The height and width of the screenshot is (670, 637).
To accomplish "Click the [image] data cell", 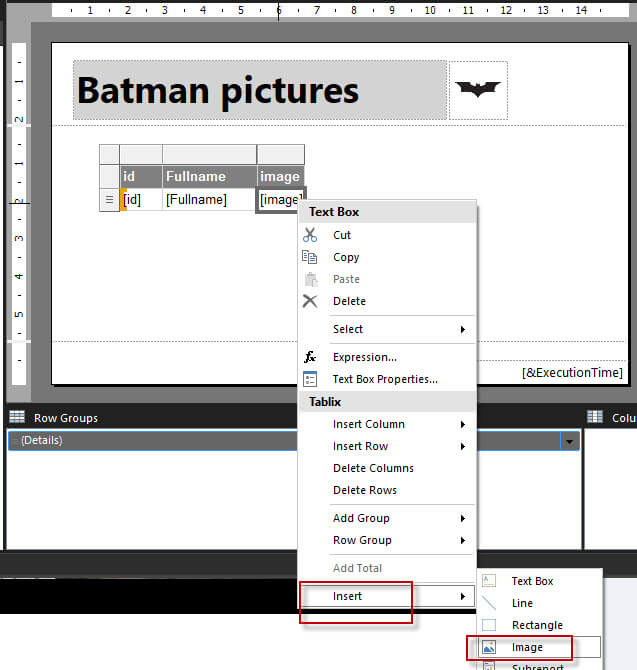I will 279,200.
